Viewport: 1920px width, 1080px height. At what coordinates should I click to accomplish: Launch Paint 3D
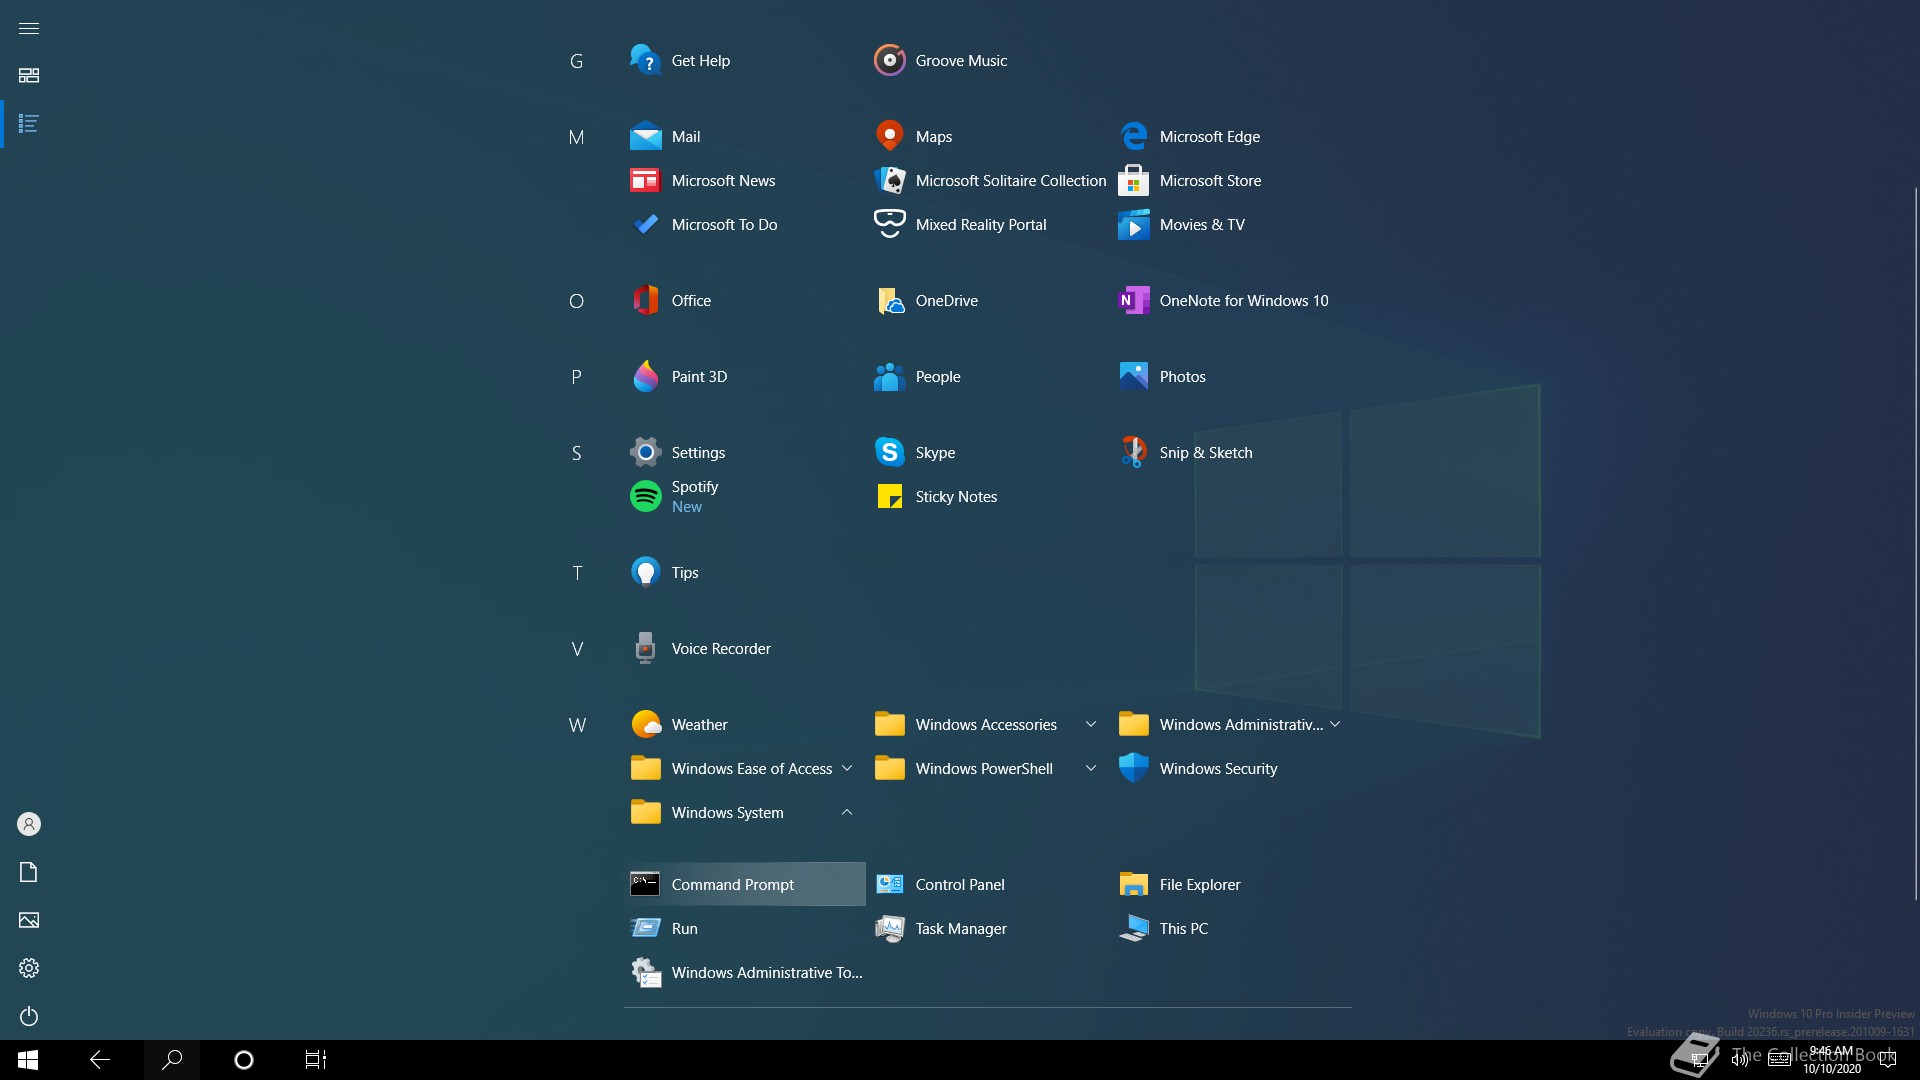coord(744,377)
